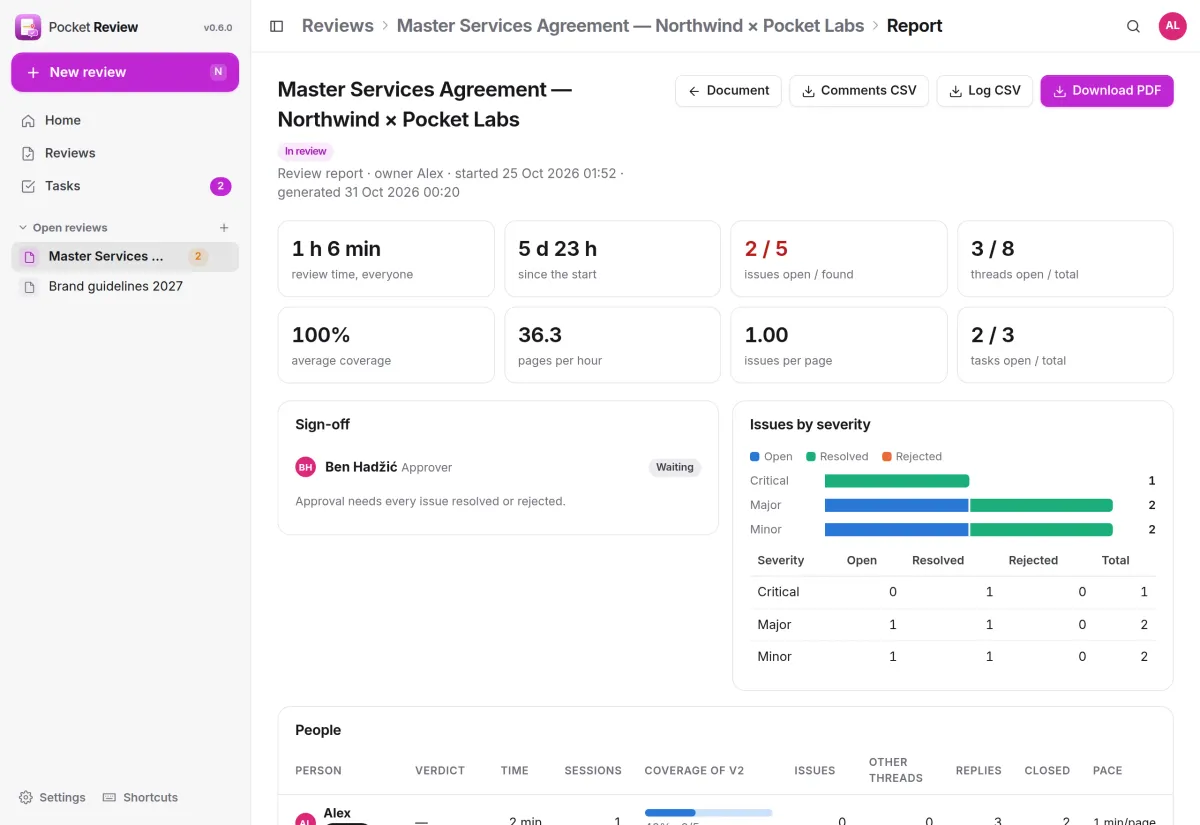
Task: Click the Resolved column header
Action: click(938, 560)
